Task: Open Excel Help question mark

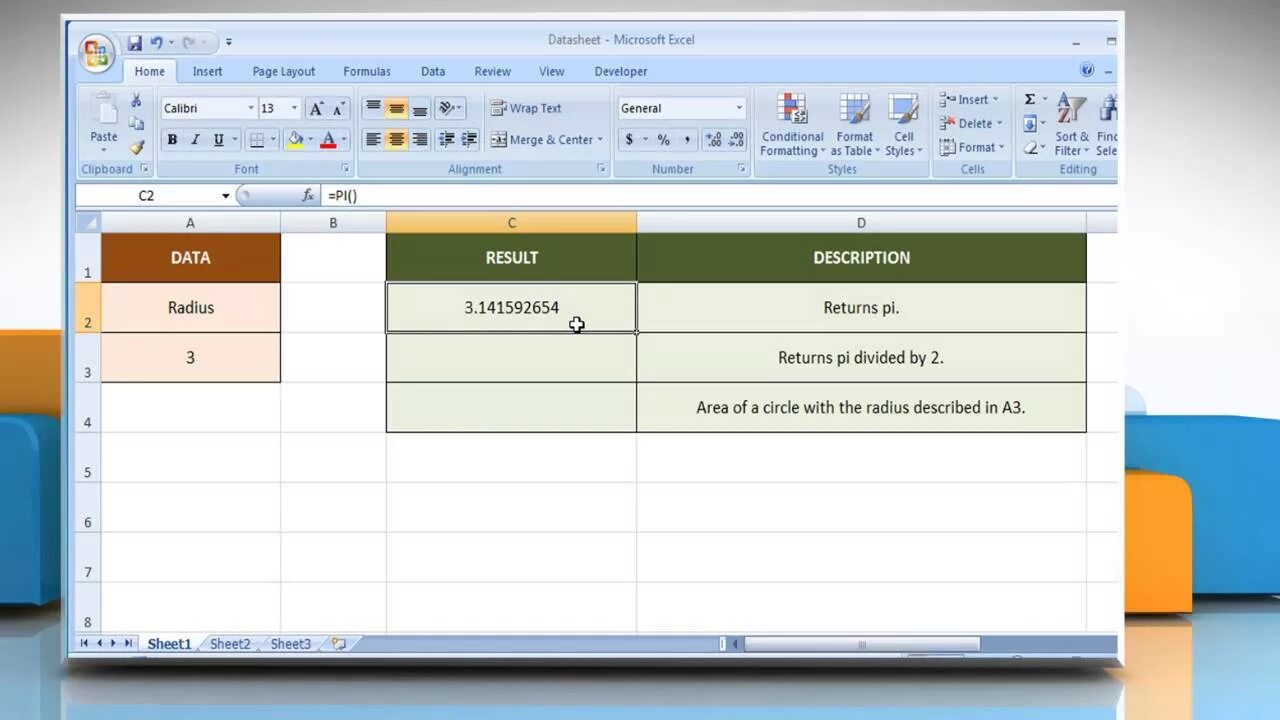Action: click(x=1087, y=70)
